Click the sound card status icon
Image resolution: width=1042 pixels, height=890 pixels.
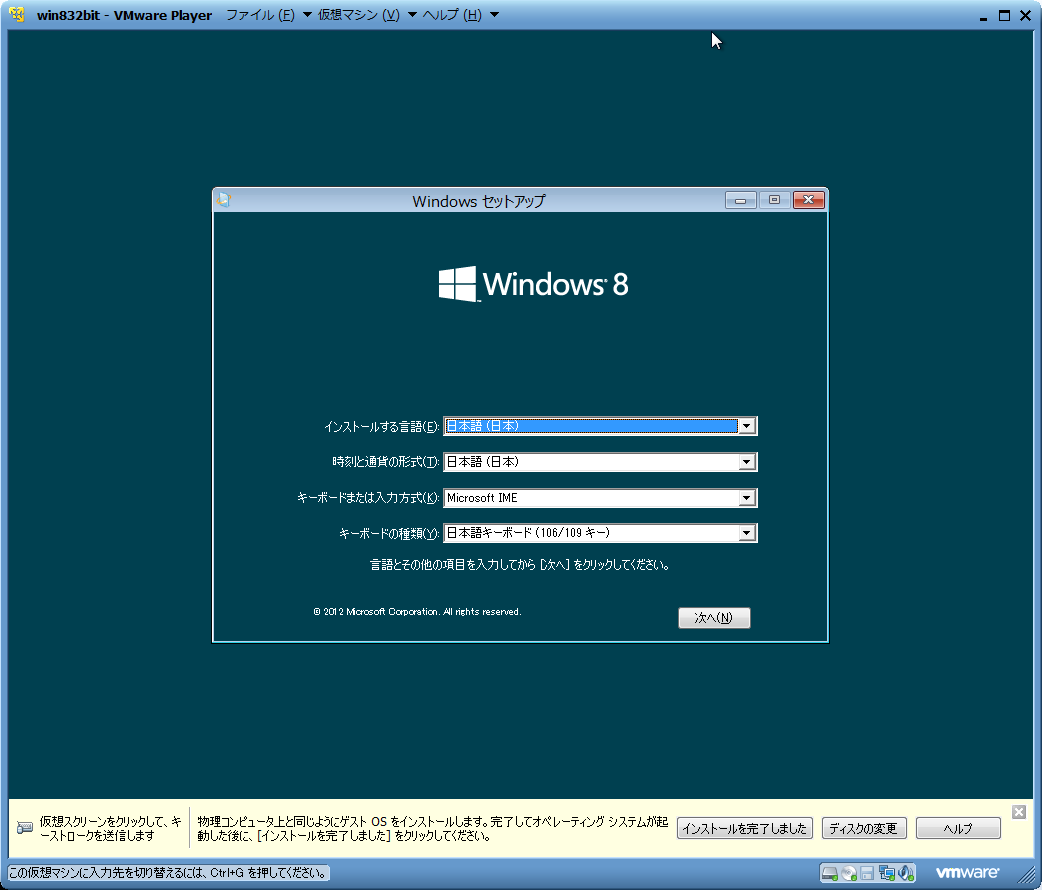point(906,873)
